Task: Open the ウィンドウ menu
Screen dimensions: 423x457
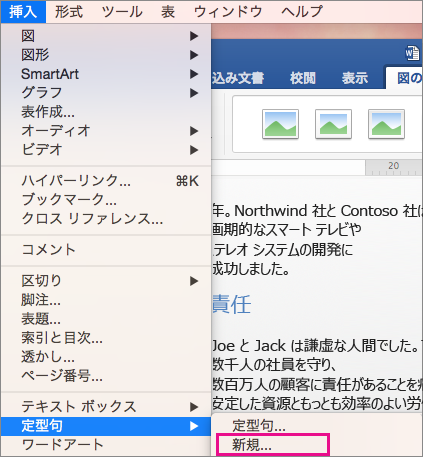Action: (228, 12)
